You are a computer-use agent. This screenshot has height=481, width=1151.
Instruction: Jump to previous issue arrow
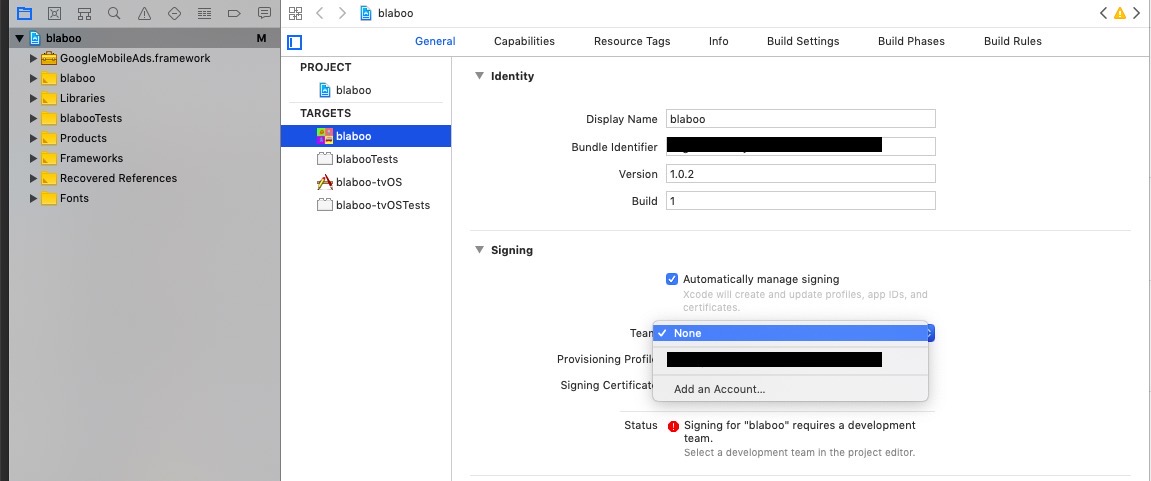(1103, 13)
